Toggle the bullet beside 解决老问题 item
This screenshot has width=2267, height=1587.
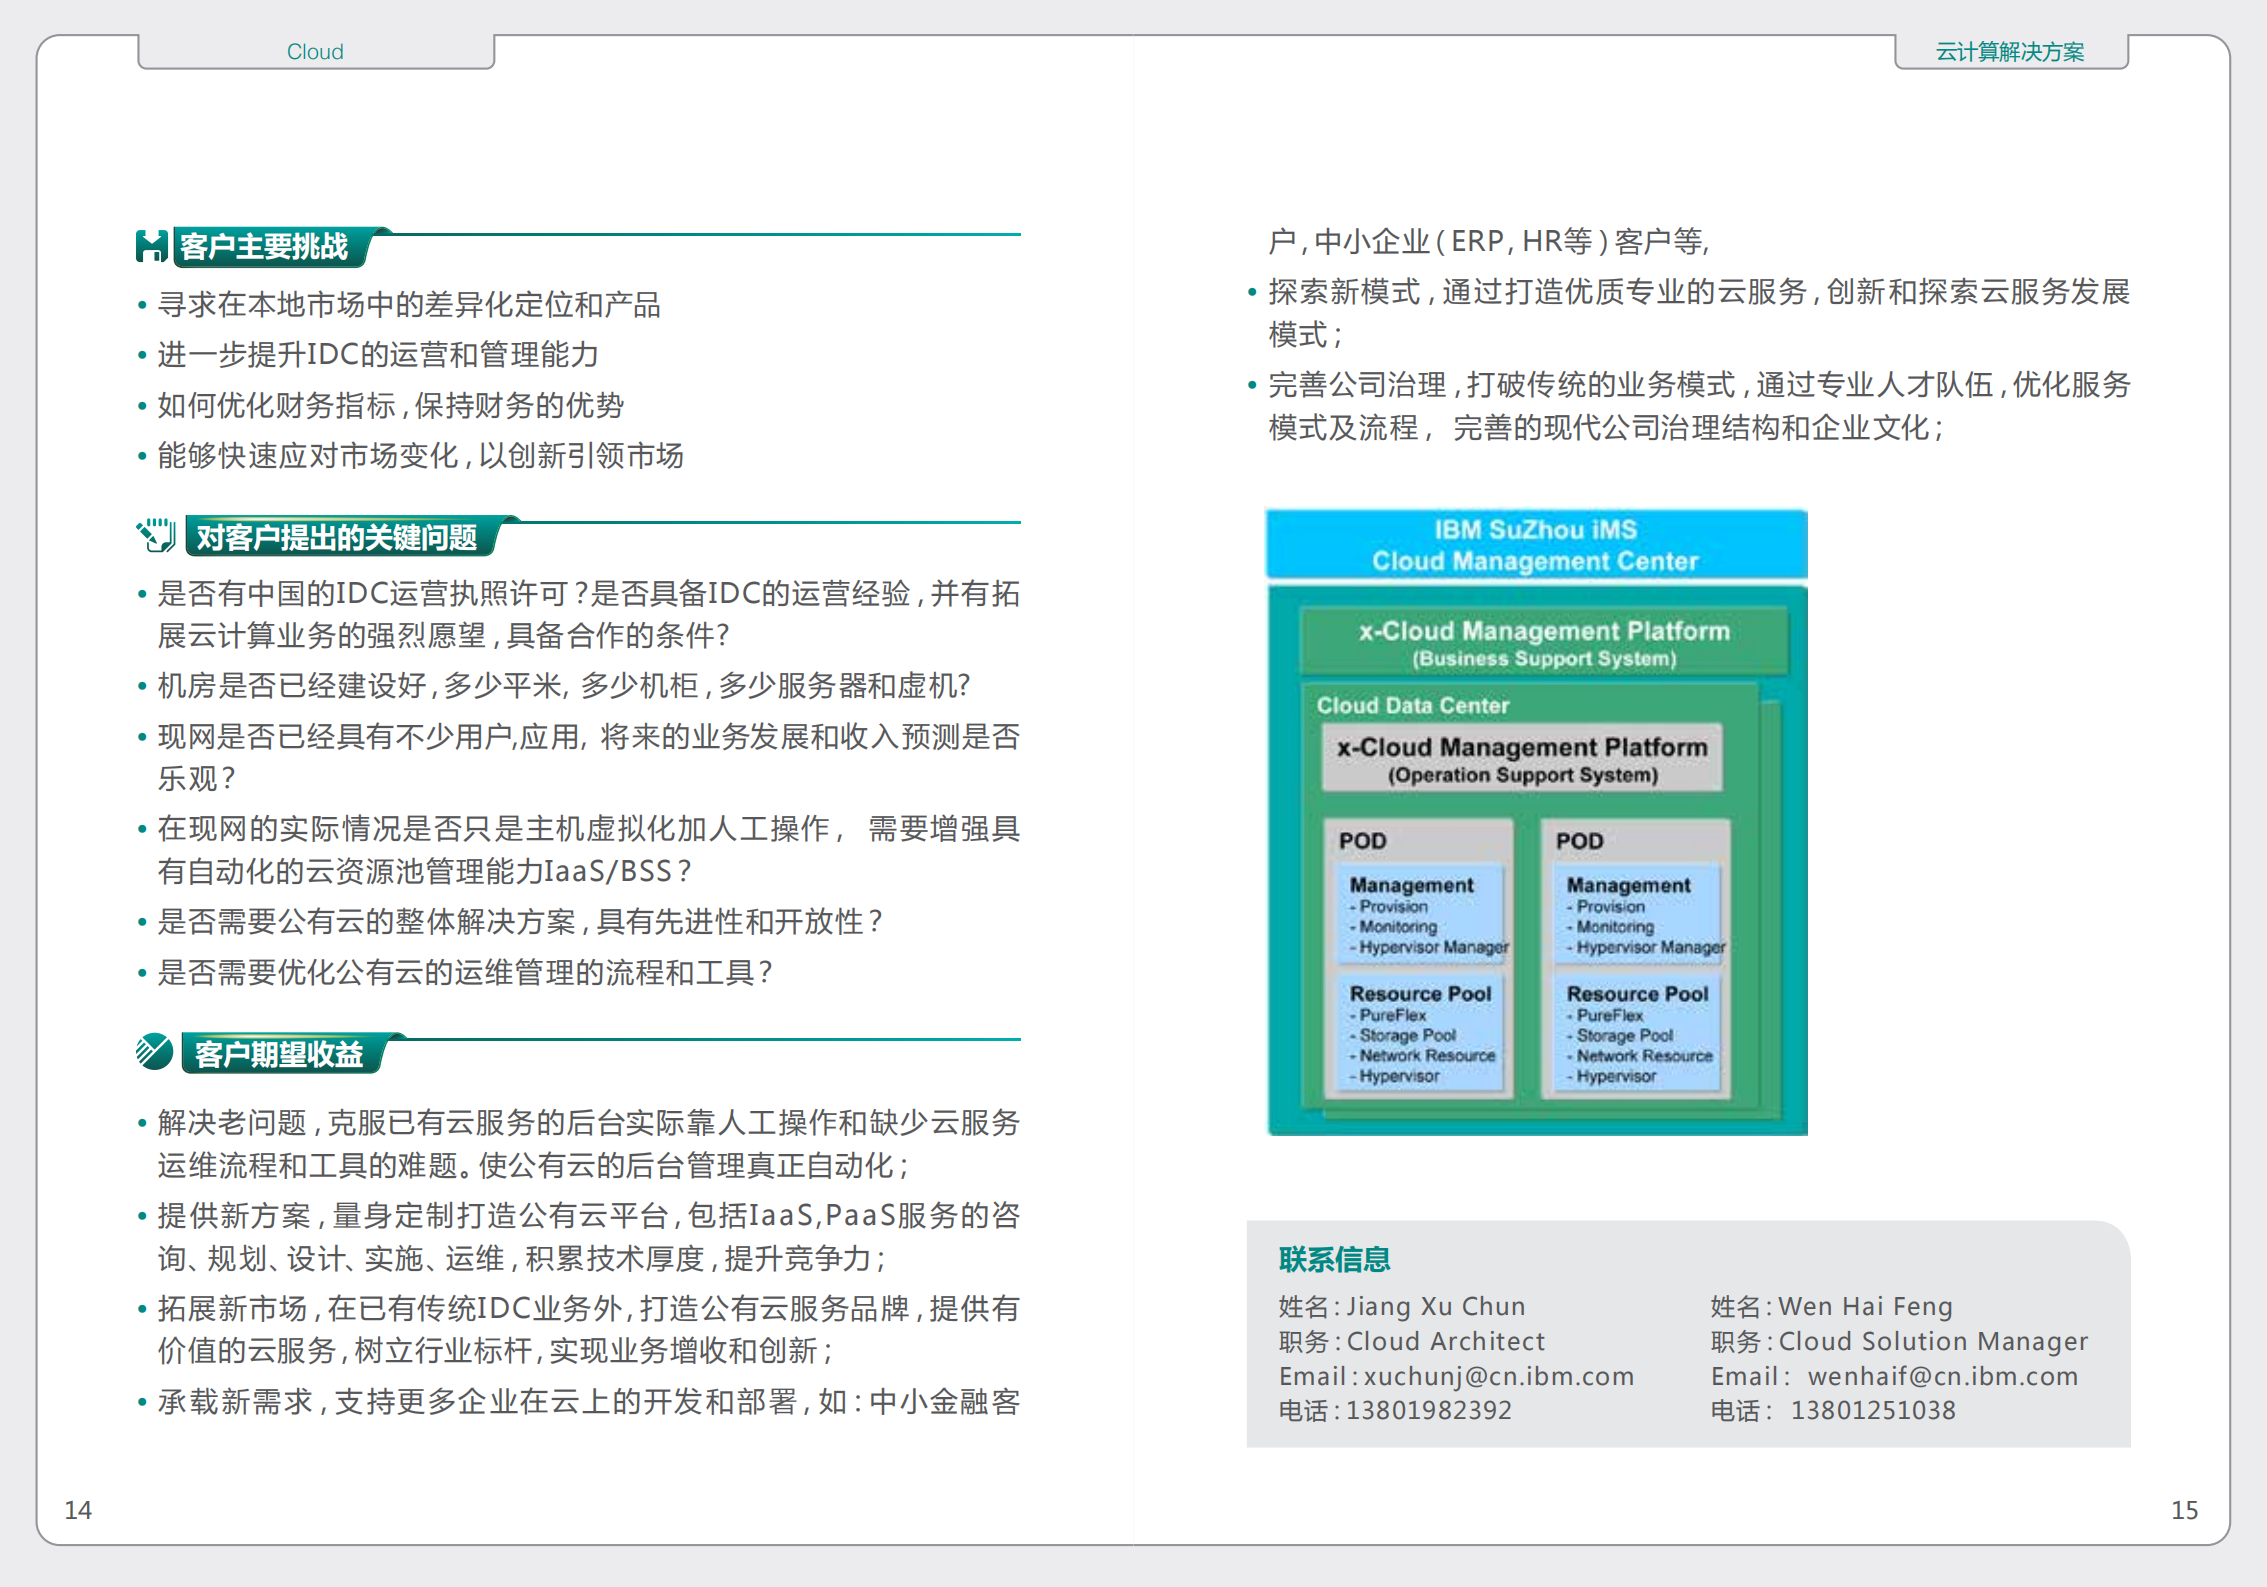pyautogui.click(x=142, y=1122)
